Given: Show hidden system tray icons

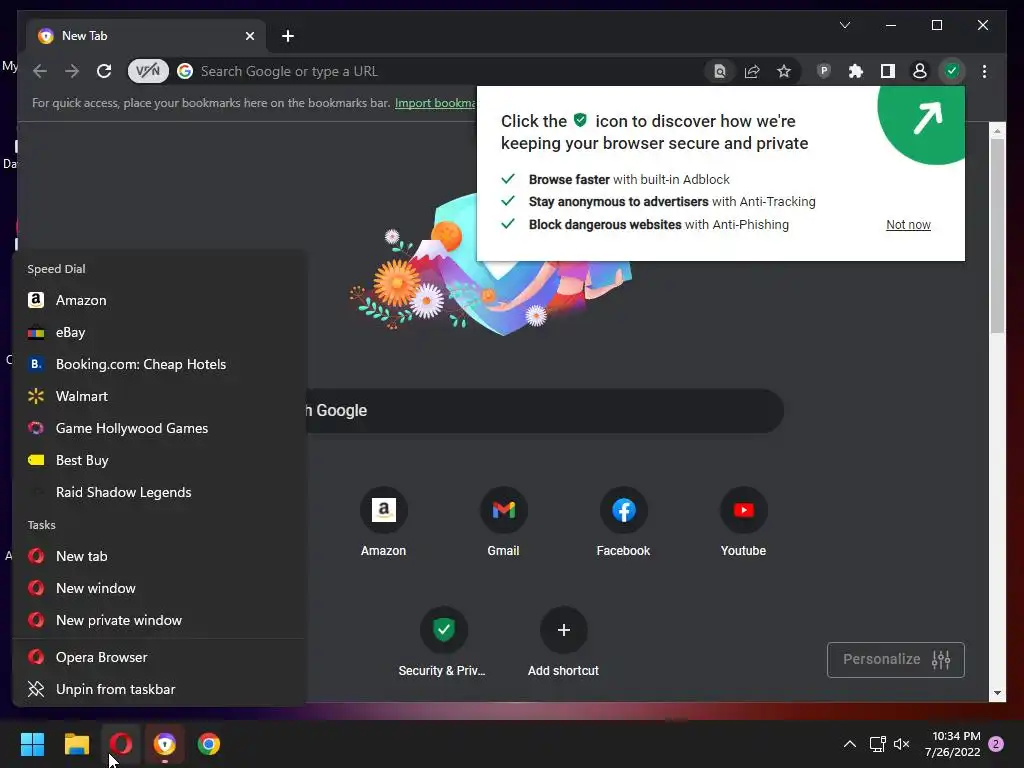Looking at the screenshot, I should click(850, 744).
